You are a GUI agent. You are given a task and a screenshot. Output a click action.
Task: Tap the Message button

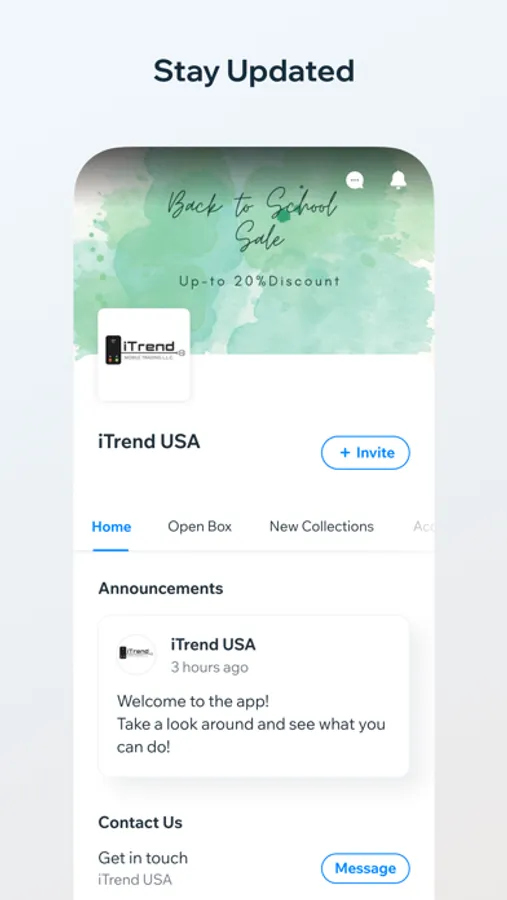365,868
